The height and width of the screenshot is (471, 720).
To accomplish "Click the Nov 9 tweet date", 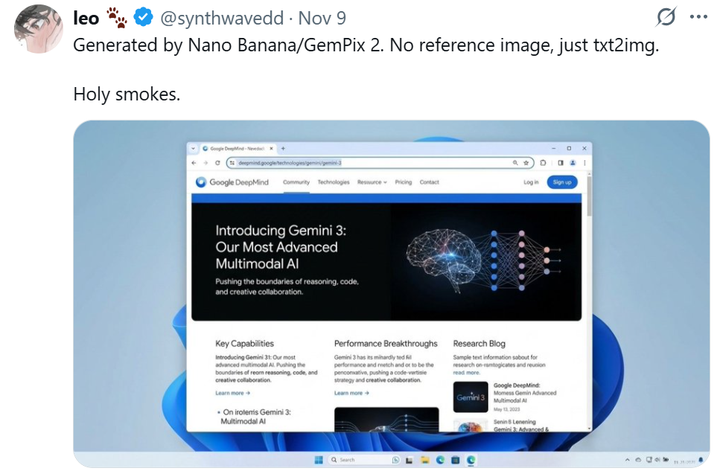I will click(x=322, y=18).
